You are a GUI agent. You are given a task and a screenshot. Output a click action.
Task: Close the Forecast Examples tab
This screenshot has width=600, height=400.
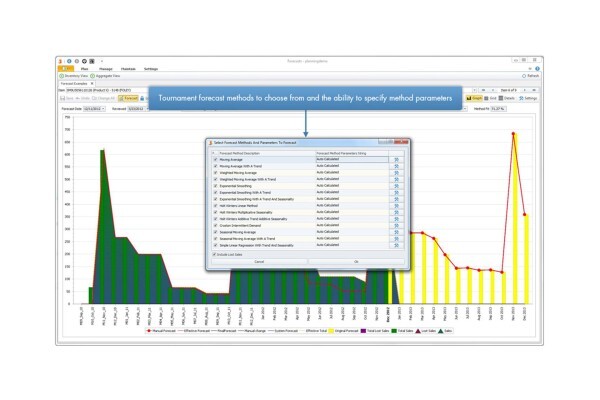[92, 83]
